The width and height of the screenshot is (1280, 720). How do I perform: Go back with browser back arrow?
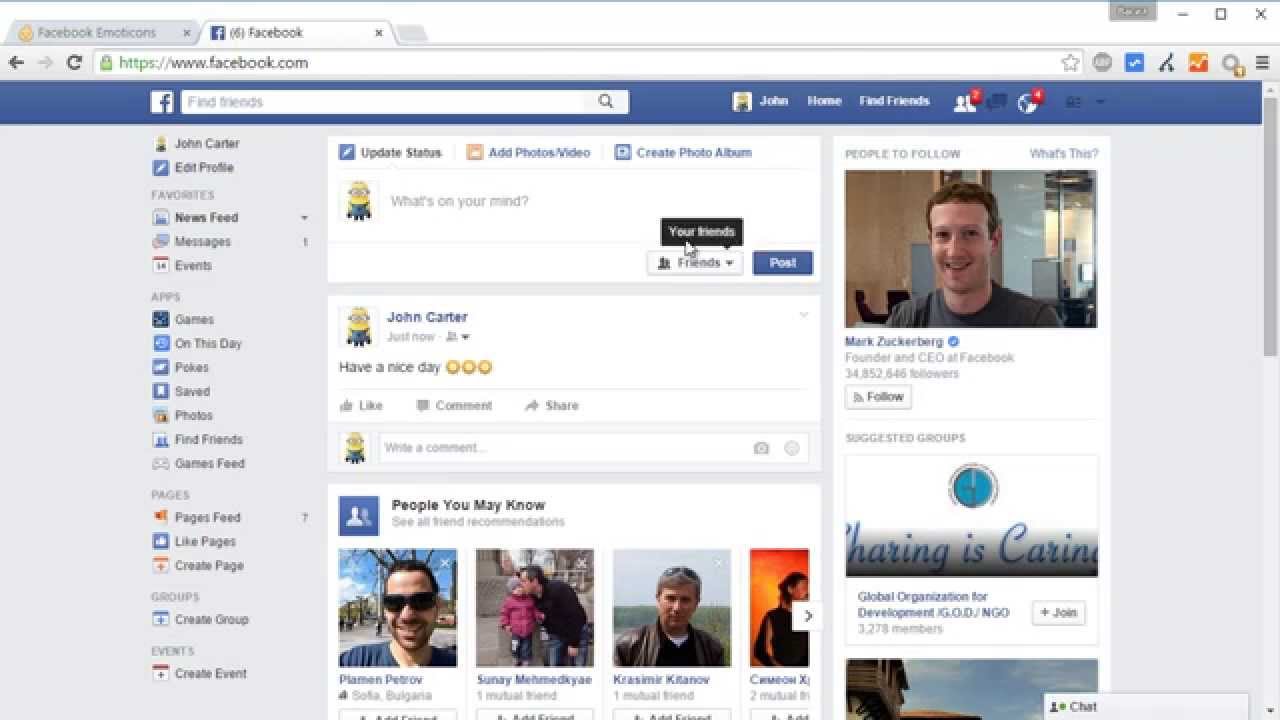pyautogui.click(x=16, y=62)
